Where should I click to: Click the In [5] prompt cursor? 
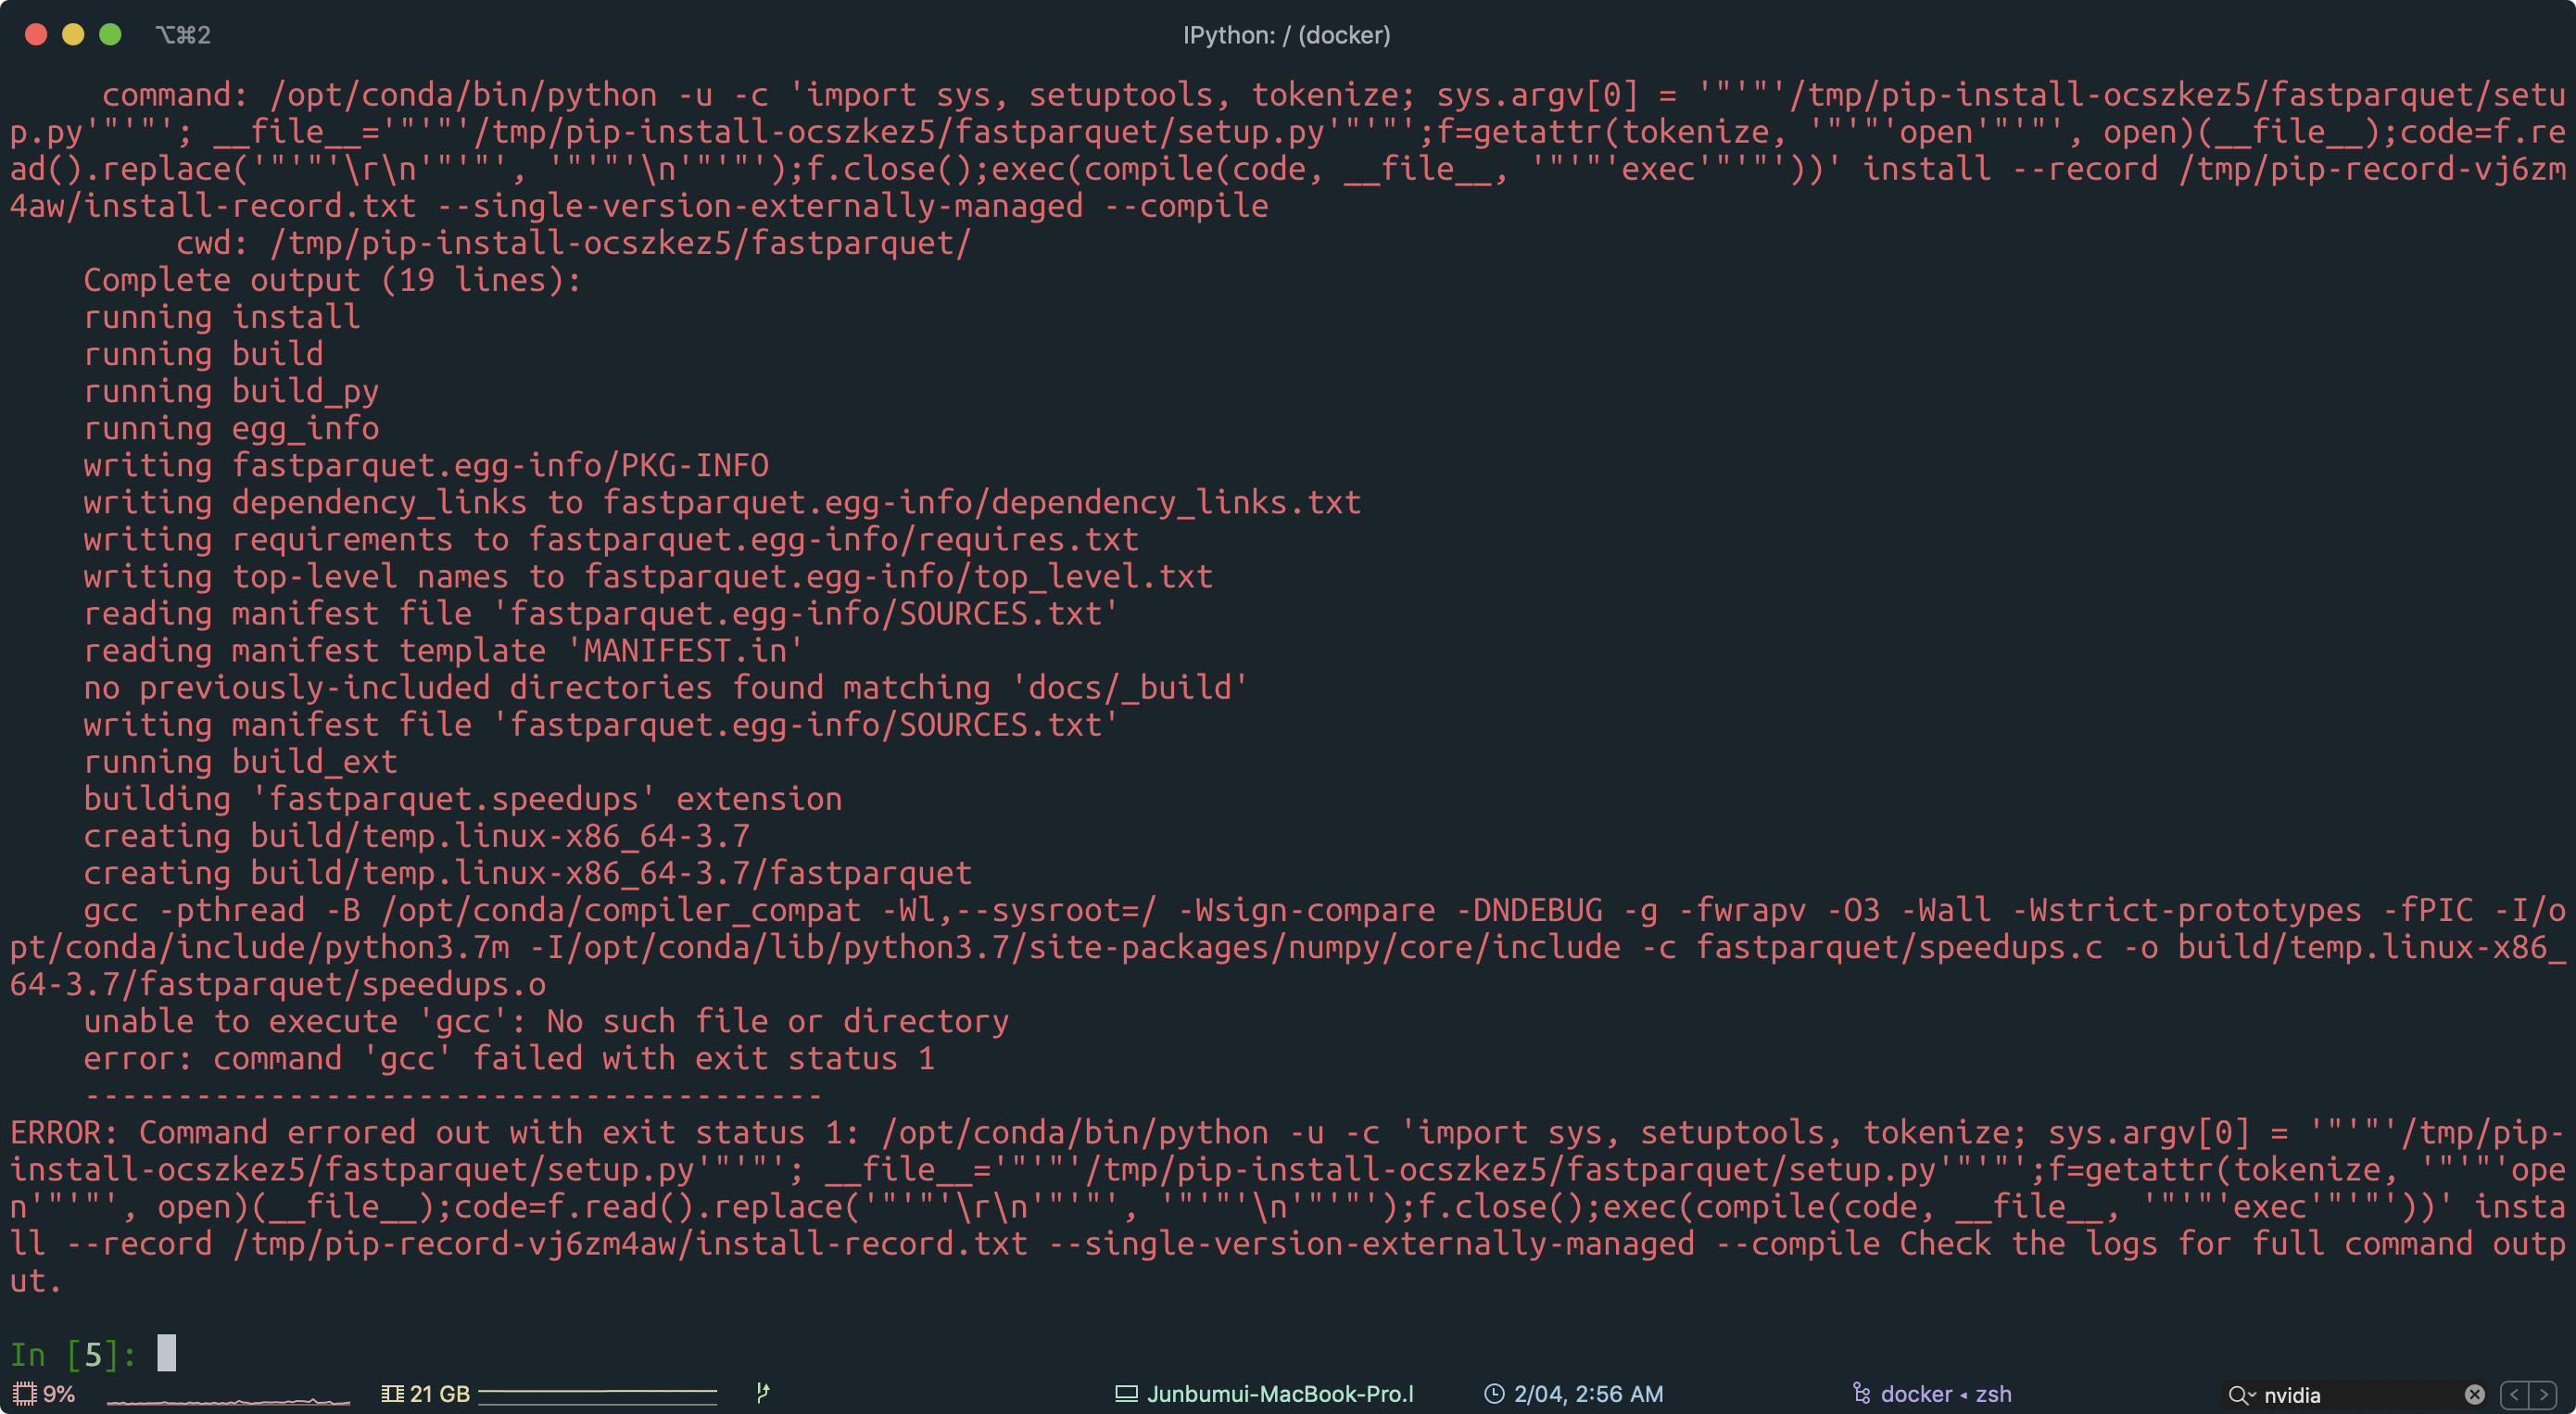(x=168, y=1353)
